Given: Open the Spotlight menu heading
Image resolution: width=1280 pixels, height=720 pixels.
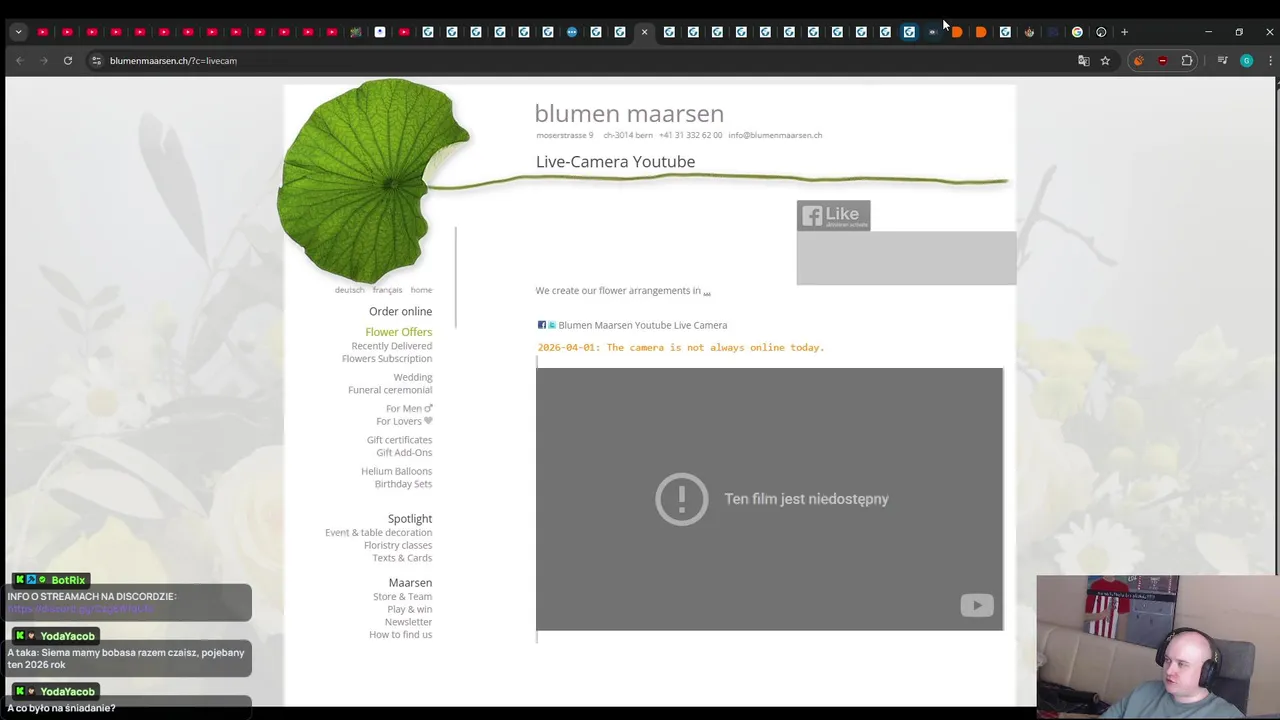Looking at the screenshot, I should tap(410, 519).
